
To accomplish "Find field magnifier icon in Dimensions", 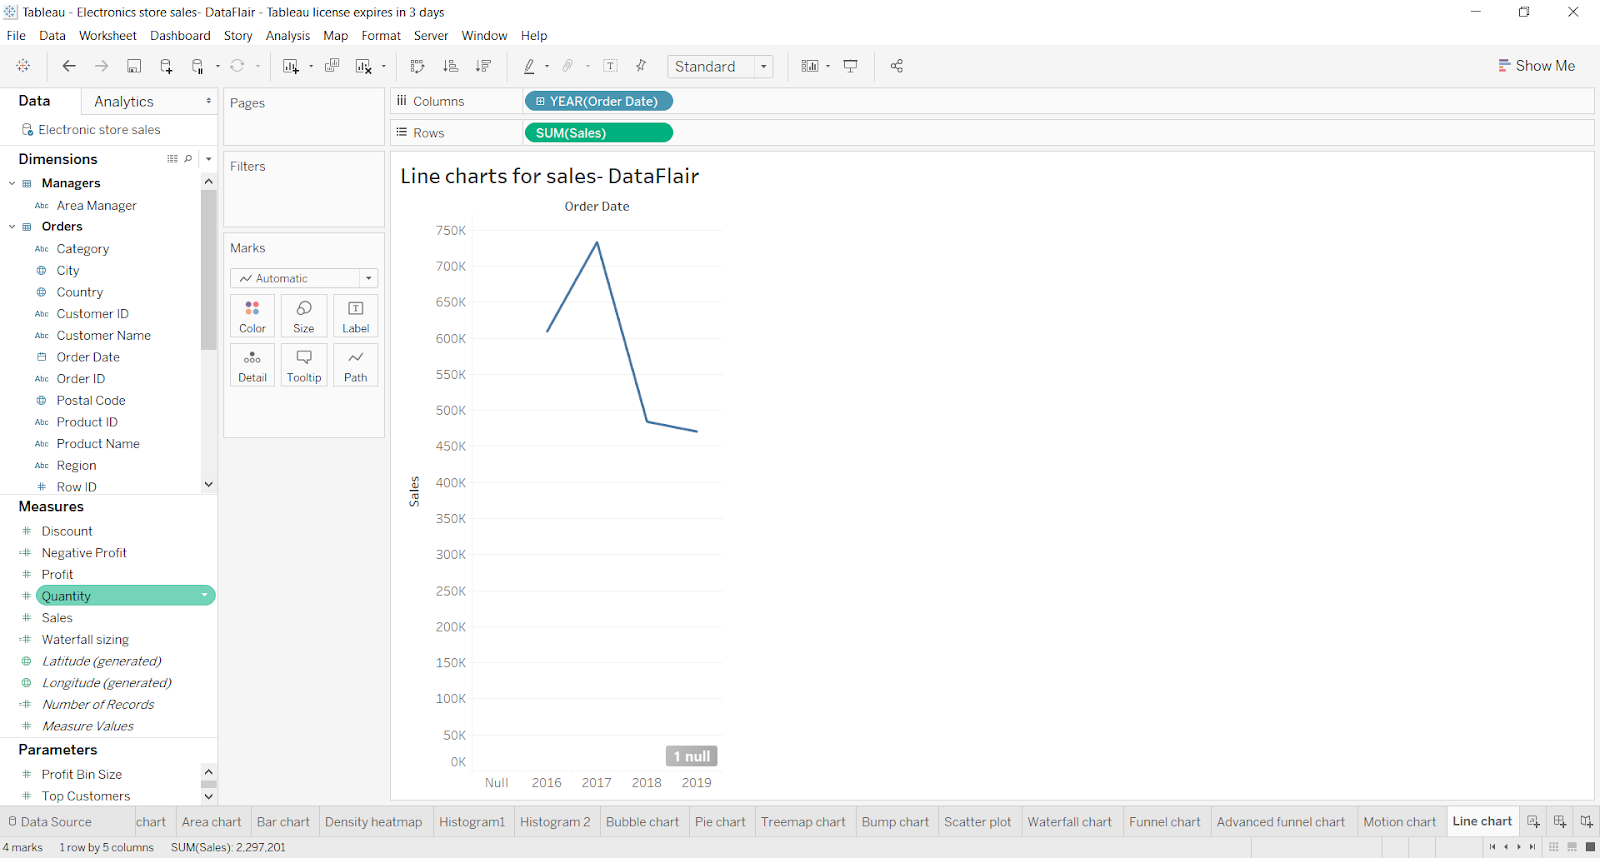I will [x=188, y=159].
